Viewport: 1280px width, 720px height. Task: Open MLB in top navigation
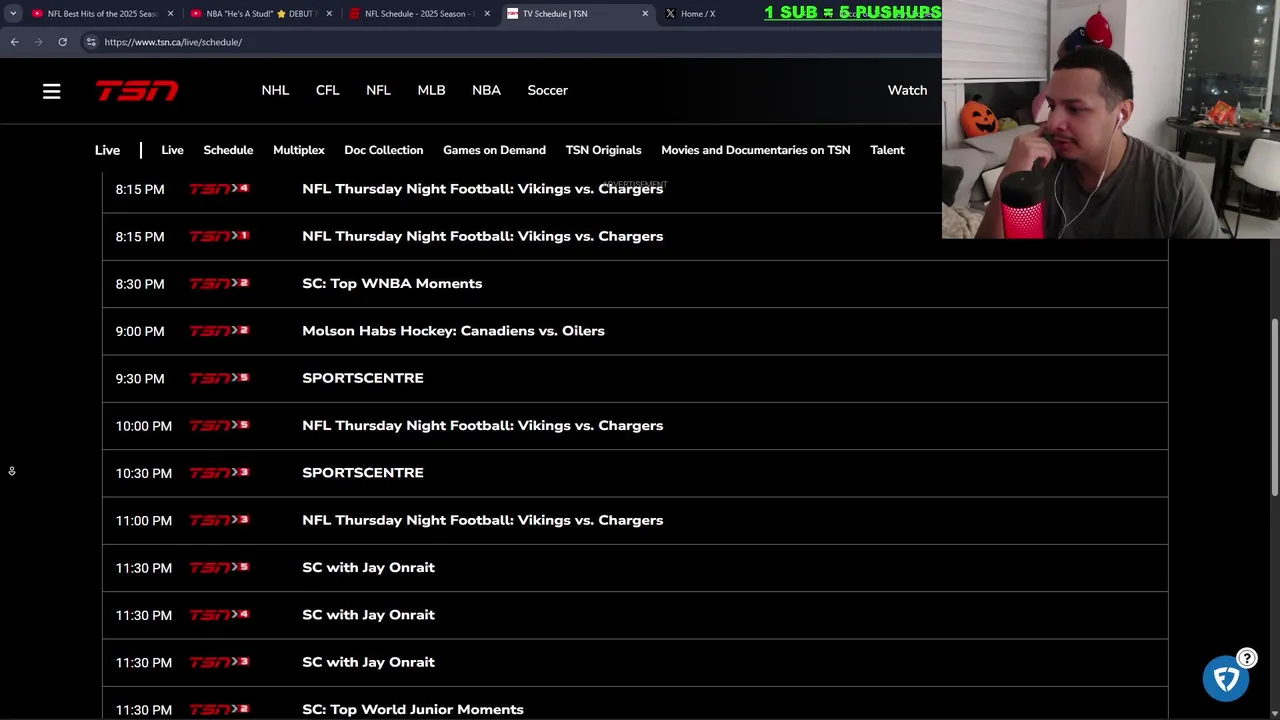click(431, 91)
